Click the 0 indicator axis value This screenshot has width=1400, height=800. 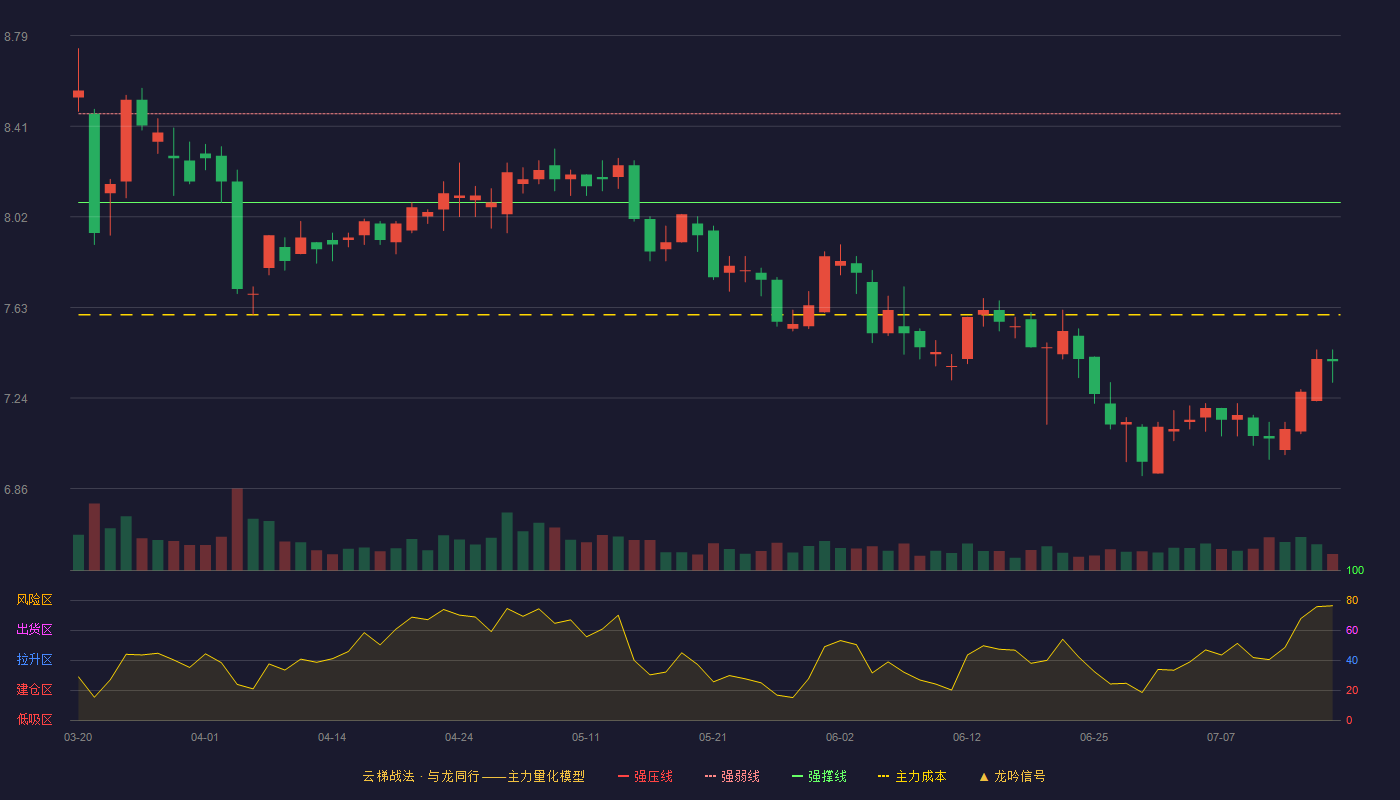point(1349,720)
